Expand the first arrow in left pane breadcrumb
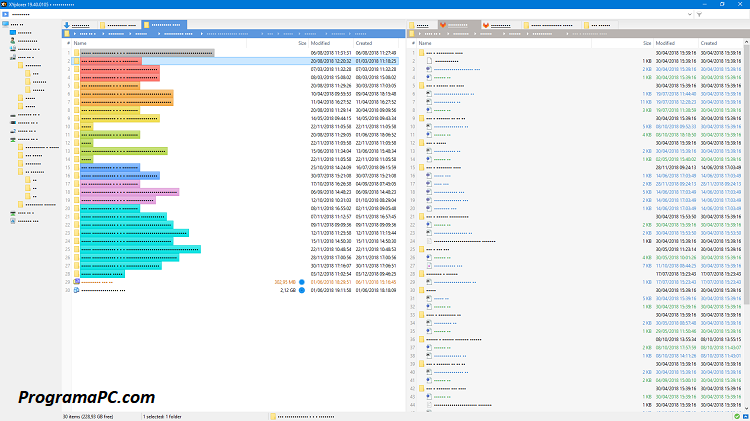 tap(76, 34)
